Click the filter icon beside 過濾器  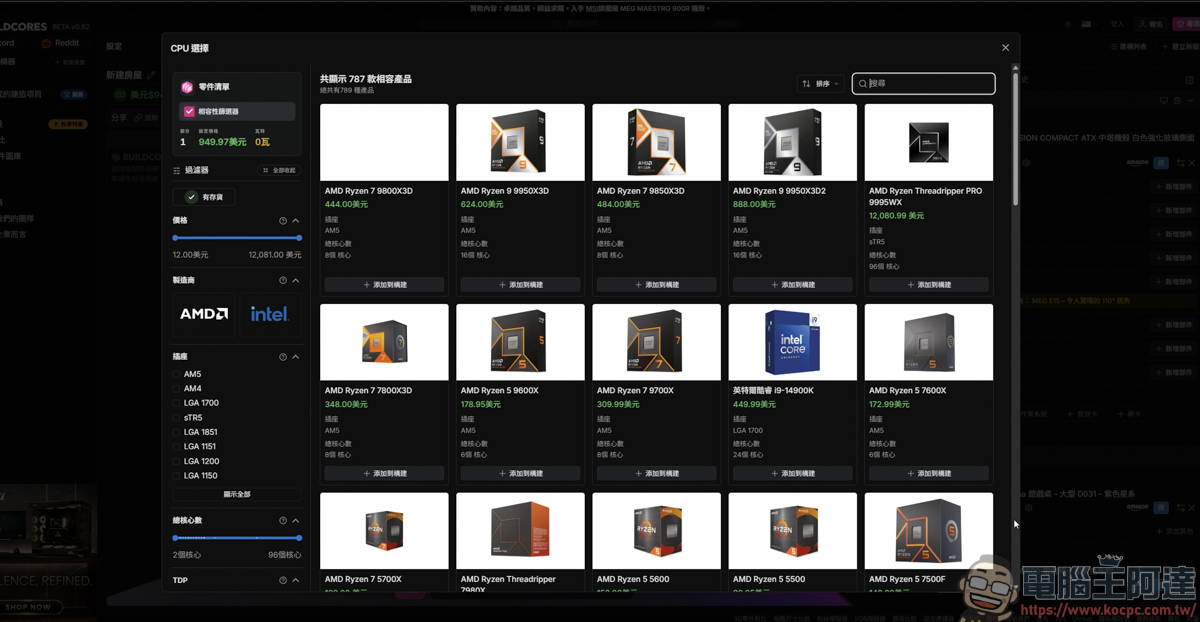click(x=177, y=171)
